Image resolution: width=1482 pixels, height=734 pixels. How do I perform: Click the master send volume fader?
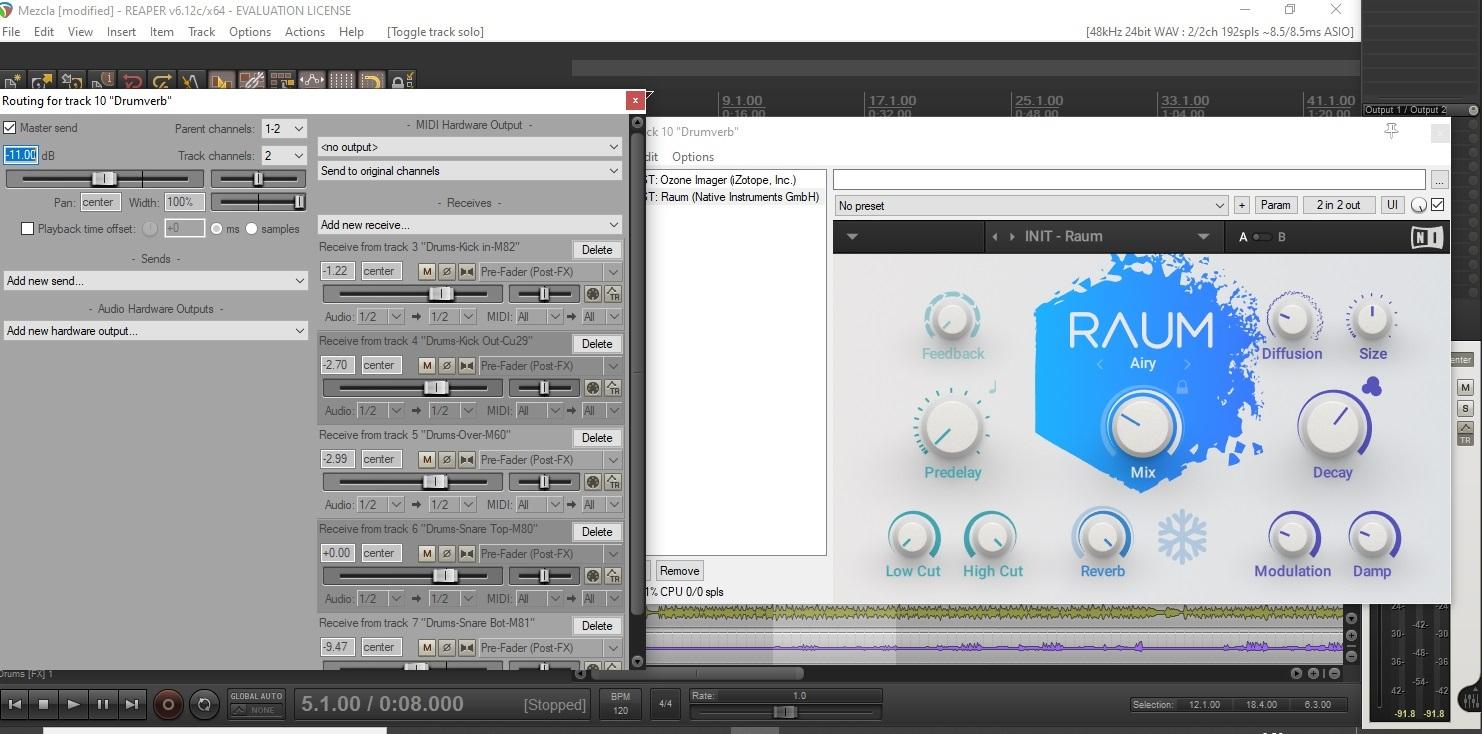coord(104,179)
